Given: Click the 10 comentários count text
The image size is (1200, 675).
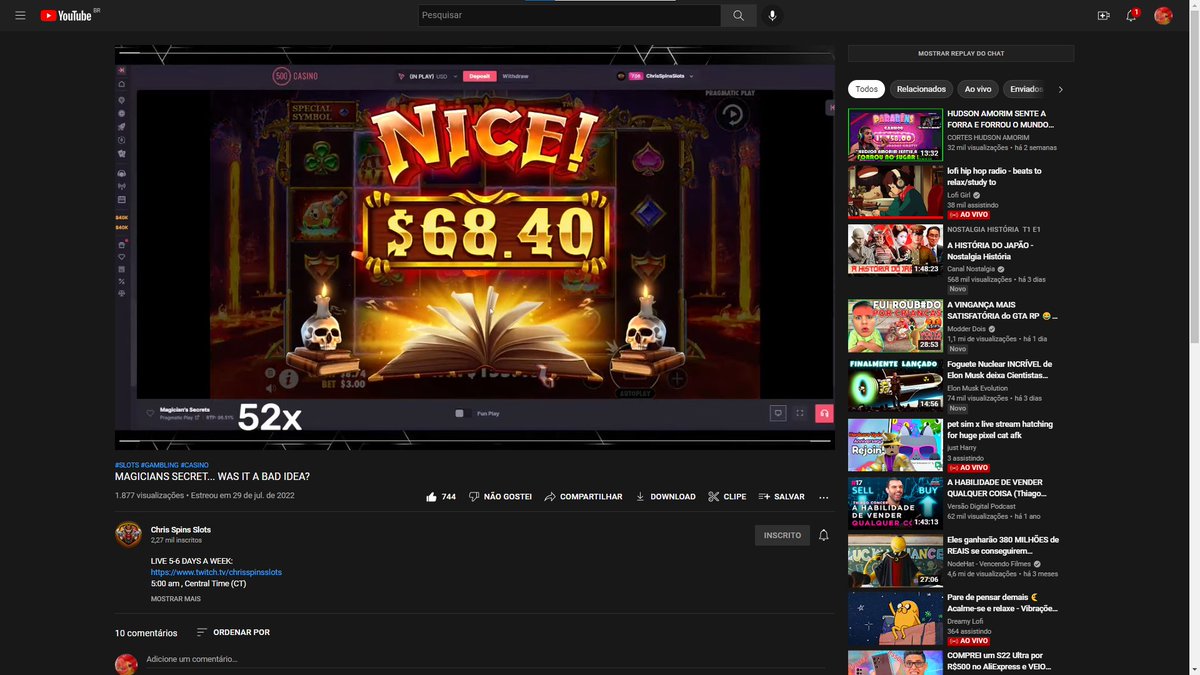Looking at the screenshot, I should pos(146,633).
